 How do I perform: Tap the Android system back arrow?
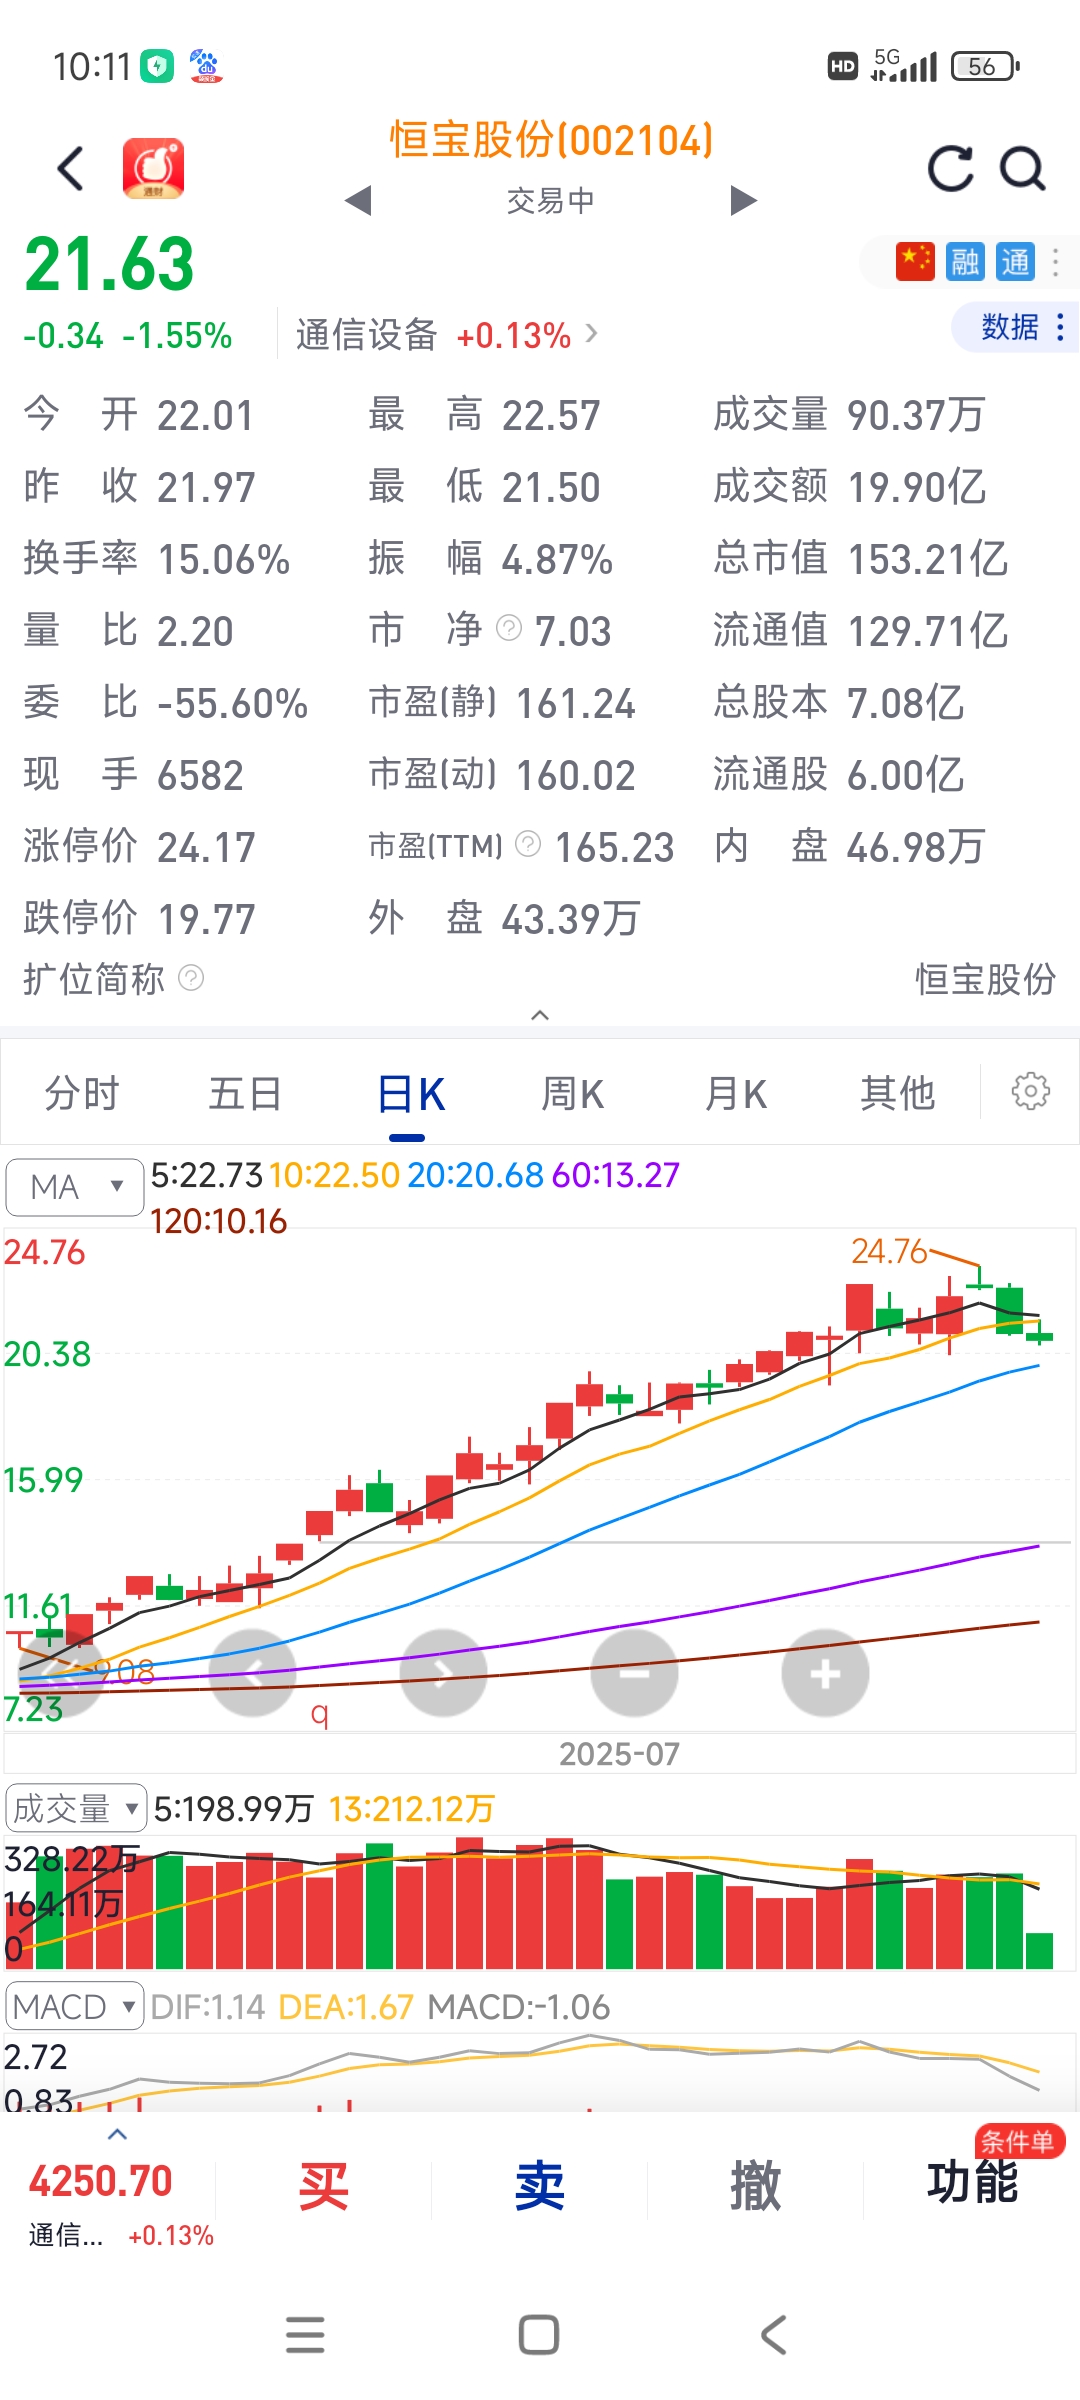click(x=773, y=2335)
